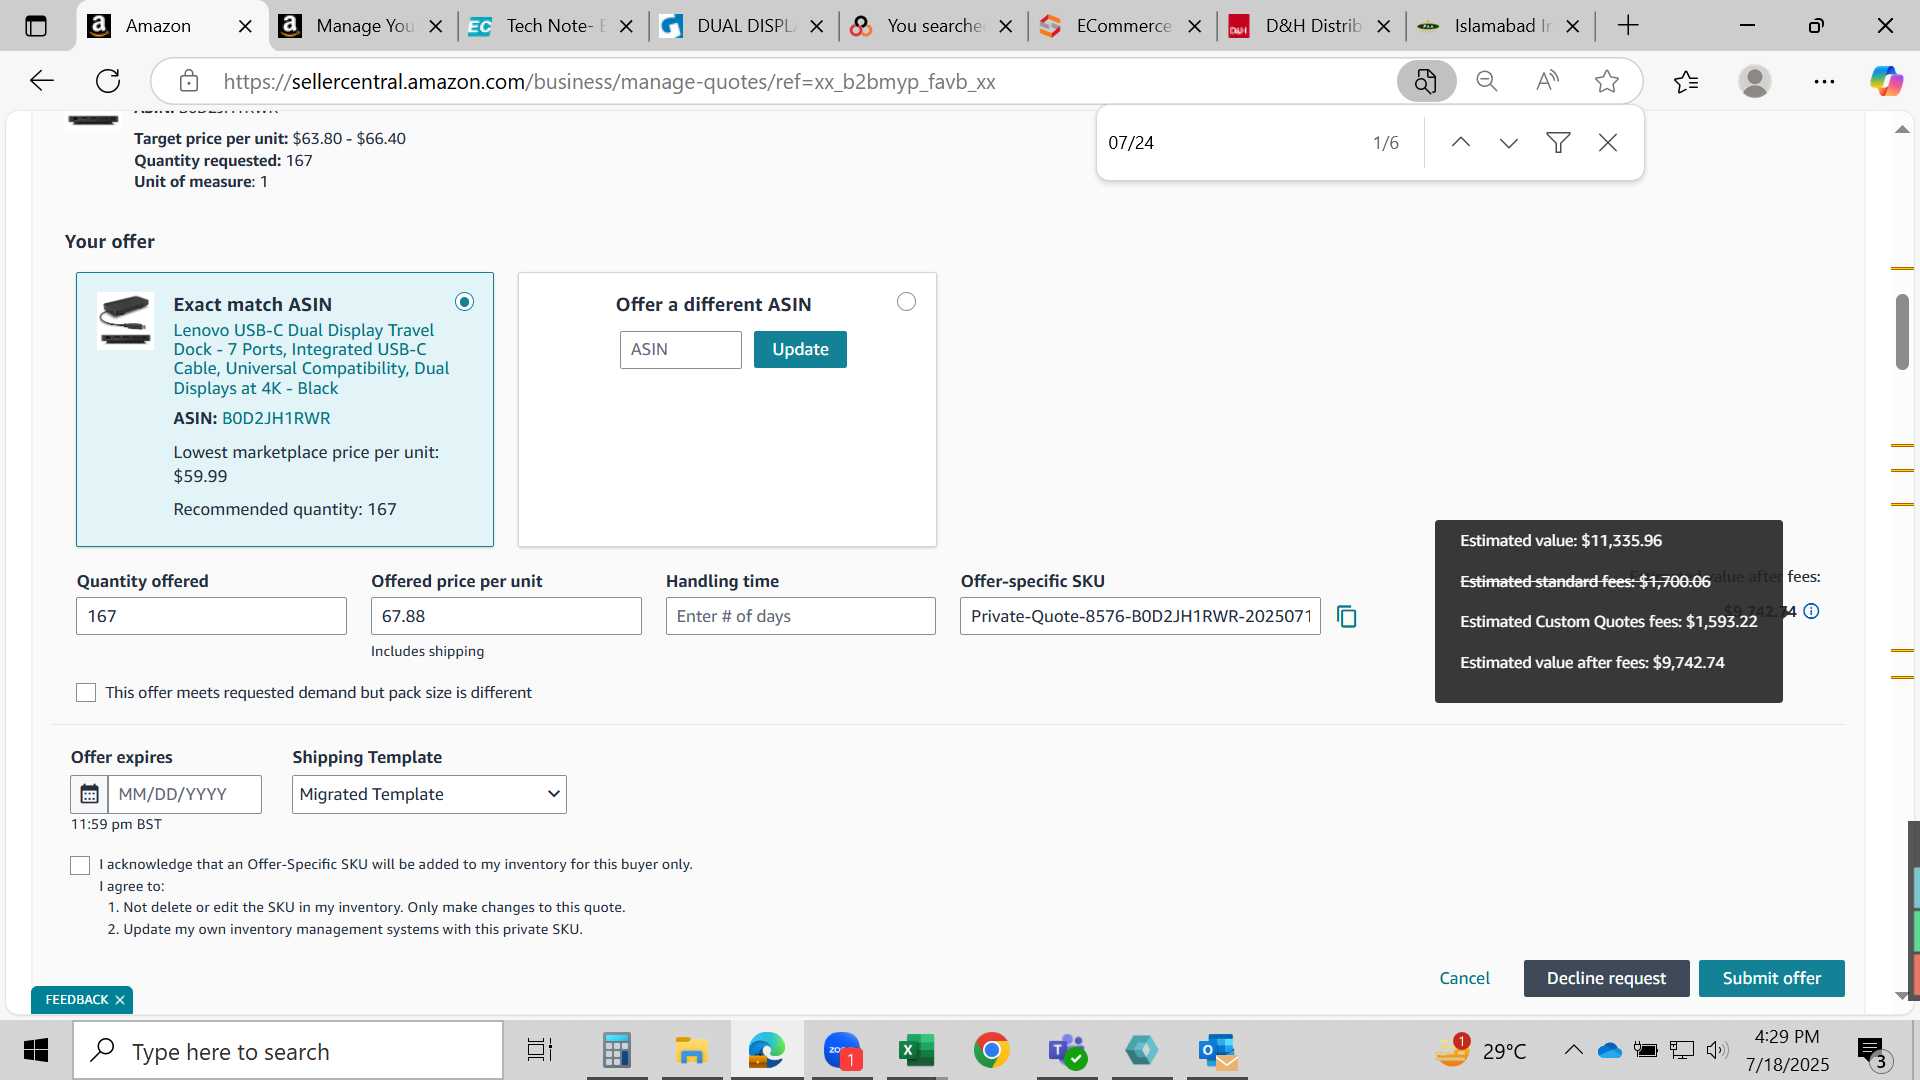Select Offer a different ASIN radio button
The width and height of the screenshot is (1920, 1080).
pyautogui.click(x=906, y=302)
